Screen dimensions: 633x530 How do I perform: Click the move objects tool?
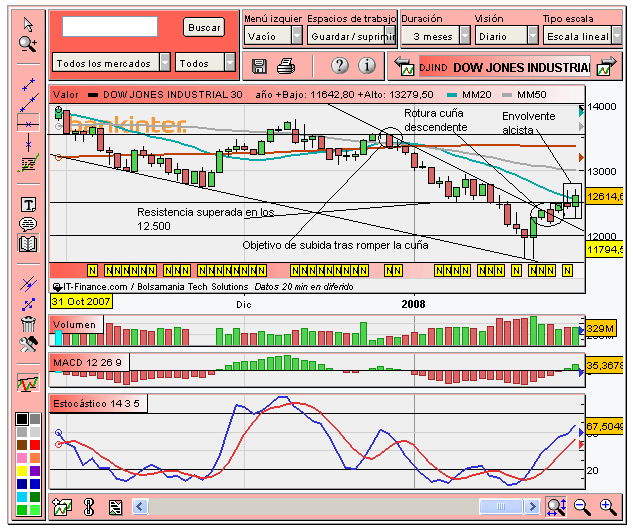[x=28, y=304]
